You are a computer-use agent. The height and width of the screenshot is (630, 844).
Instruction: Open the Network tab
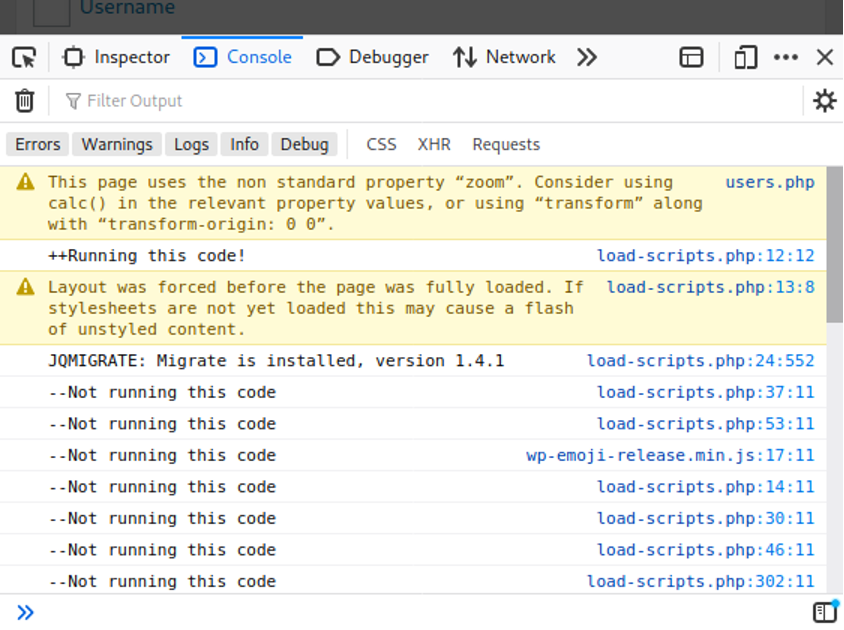pyautogui.click(x=504, y=57)
